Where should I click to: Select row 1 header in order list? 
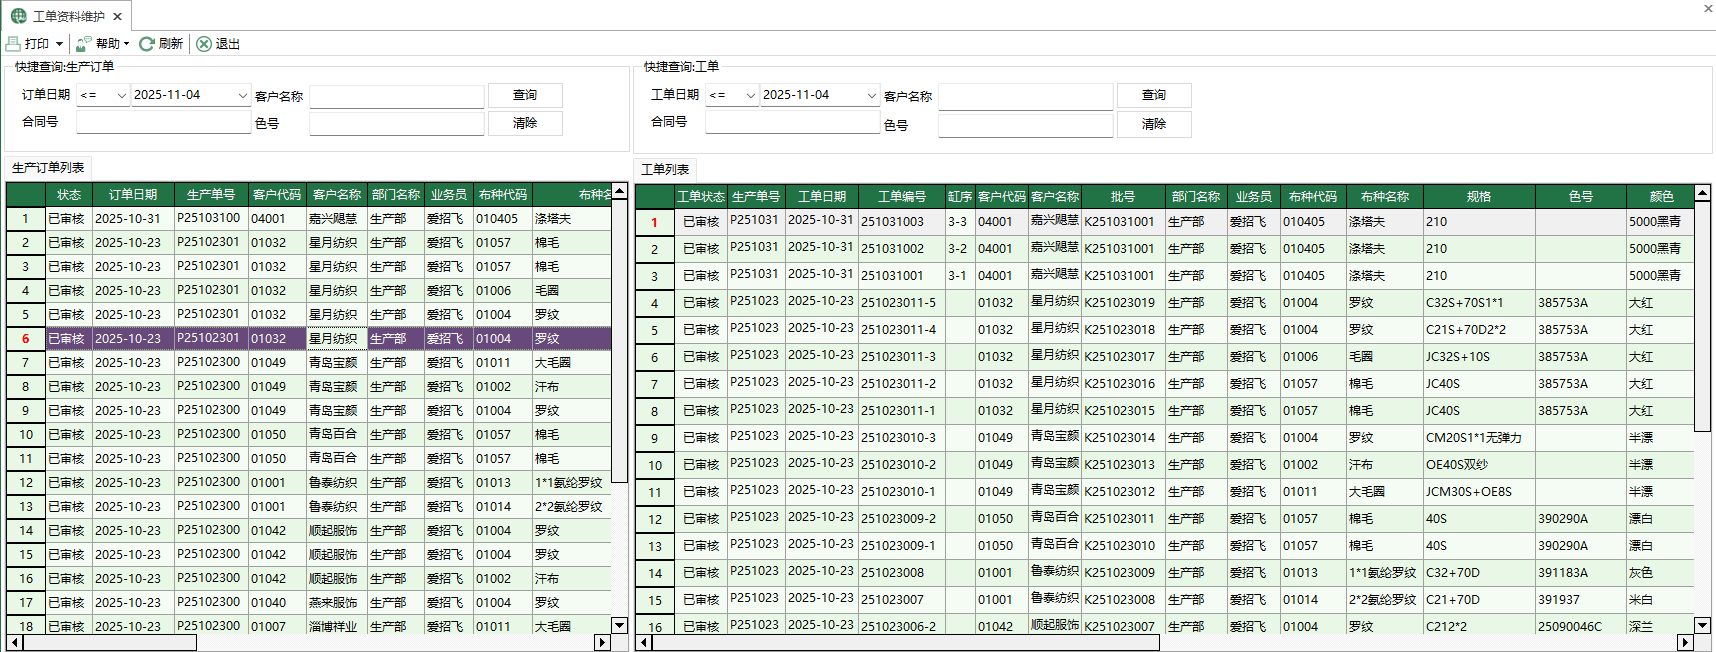coord(26,219)
